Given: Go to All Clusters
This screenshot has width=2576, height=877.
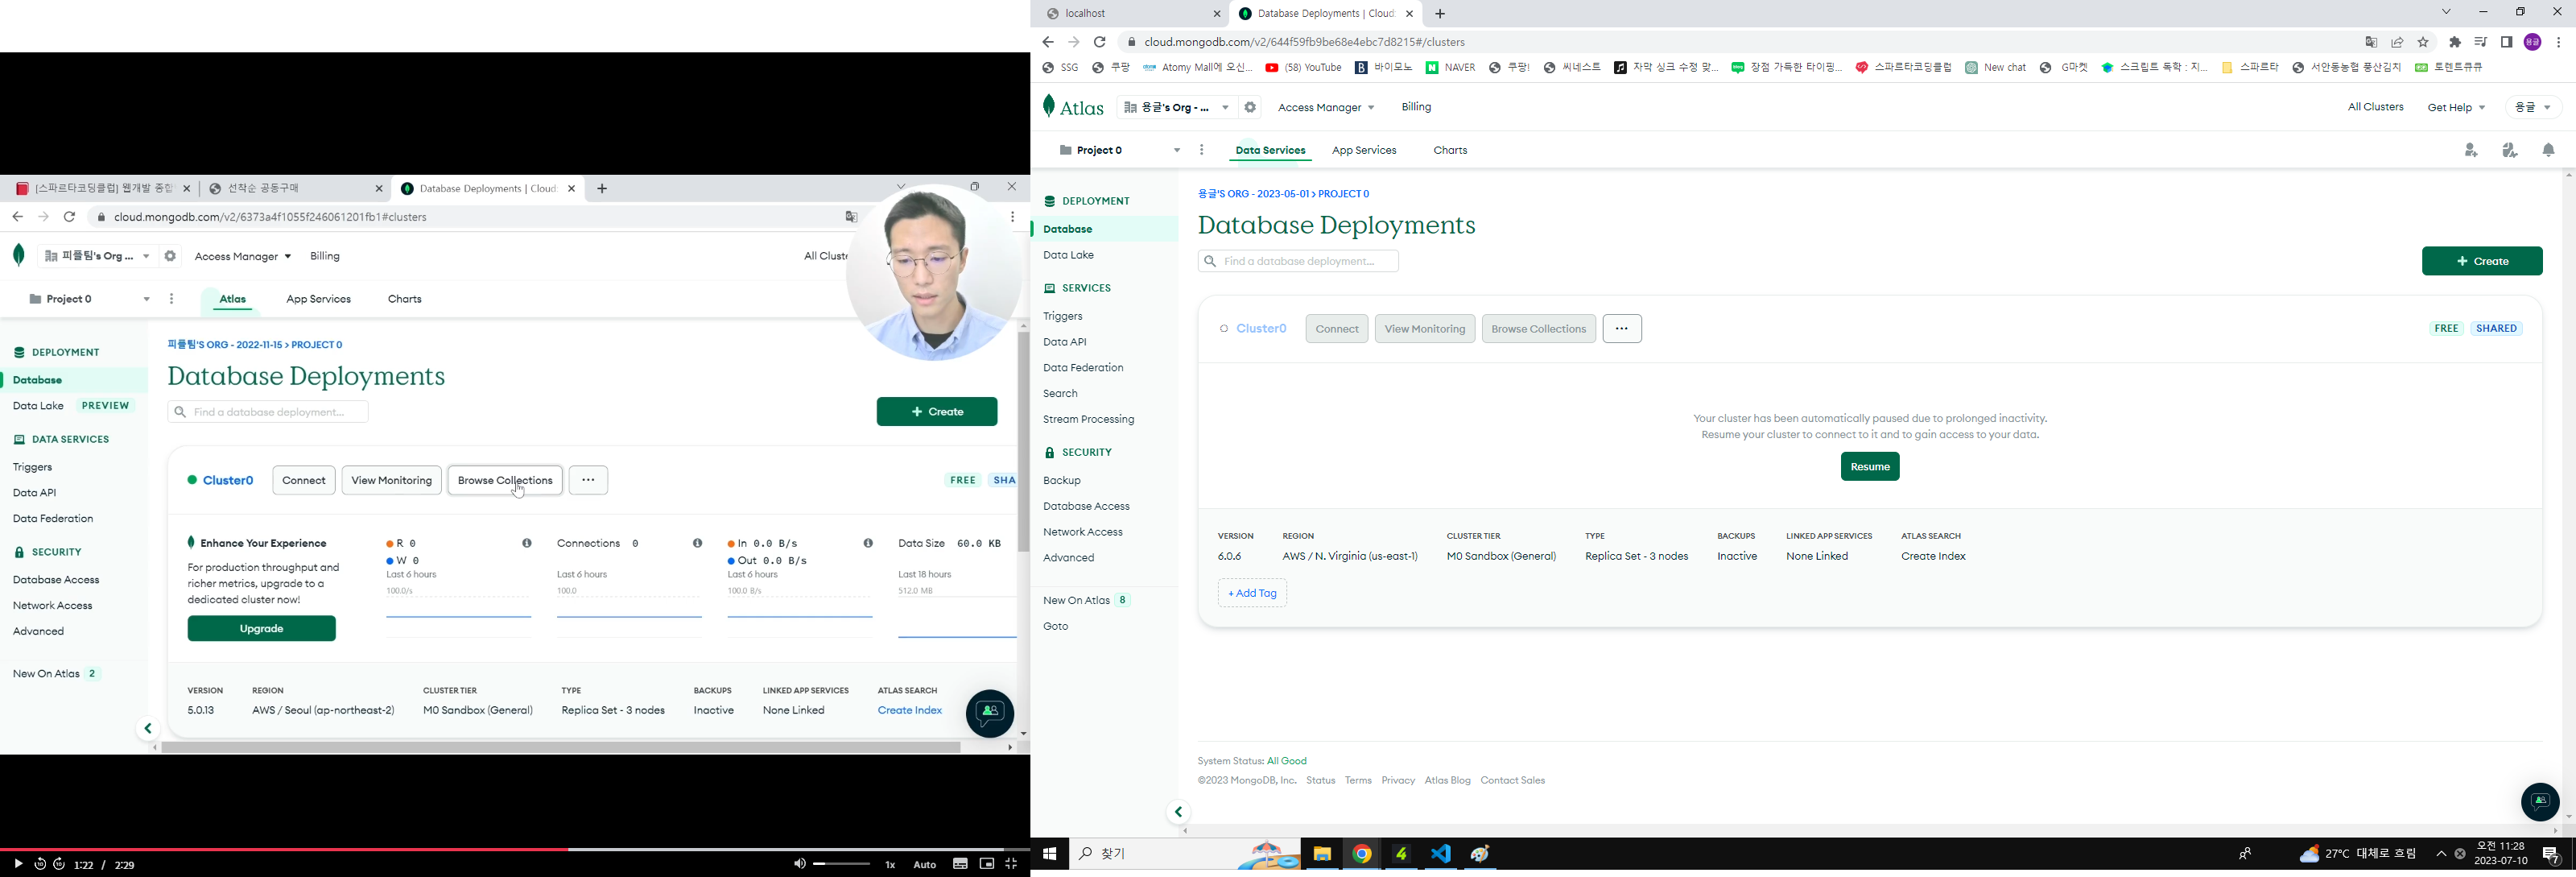Looking at the screenshot, I should 2375,107.
